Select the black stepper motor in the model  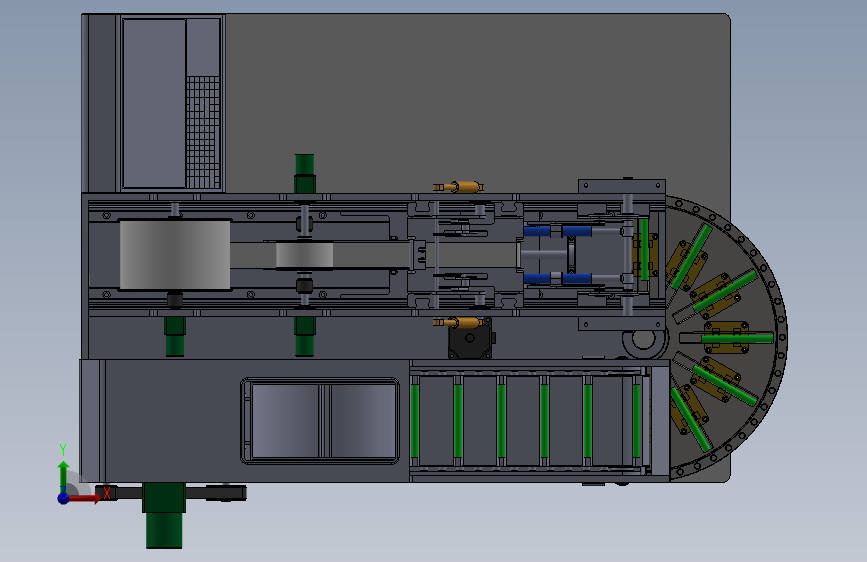click(470, 337)
